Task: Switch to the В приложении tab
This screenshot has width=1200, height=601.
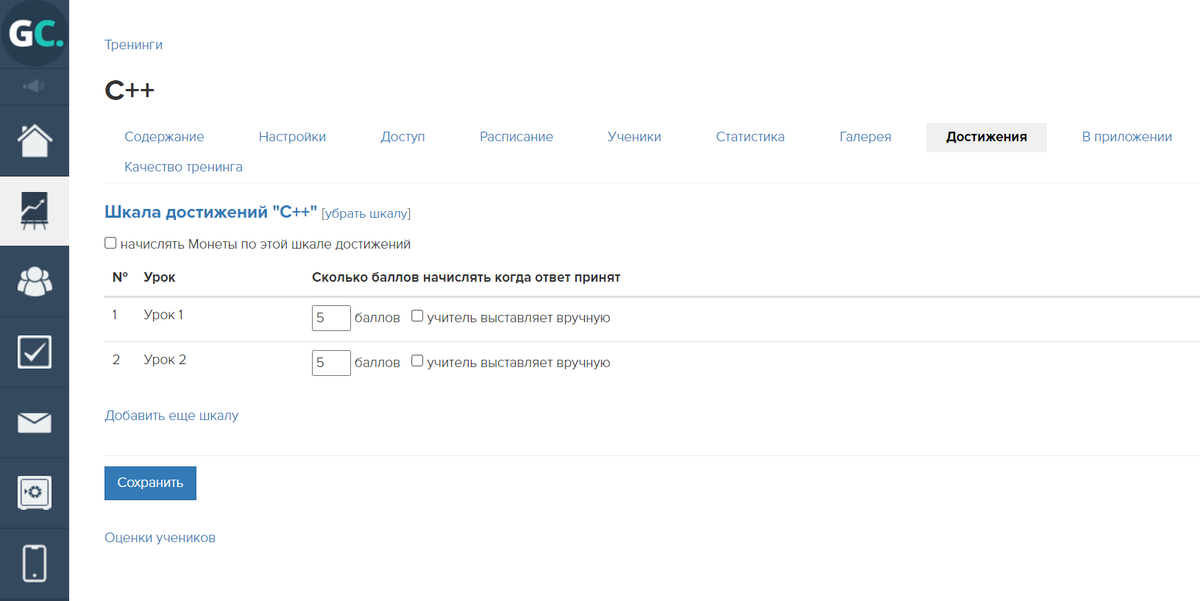Action: [1126, 137]
